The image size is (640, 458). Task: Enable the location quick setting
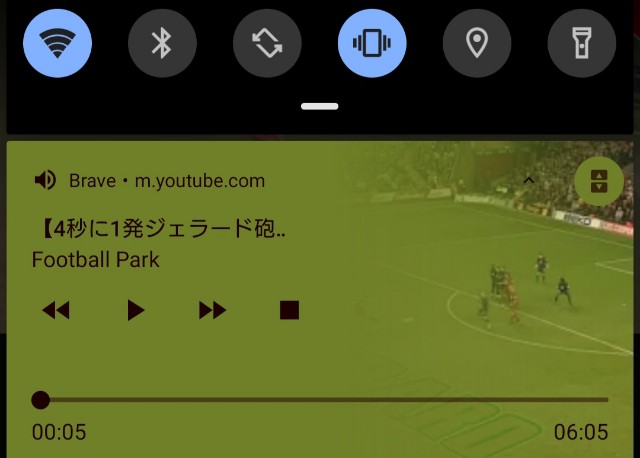[x=477, y=43]
